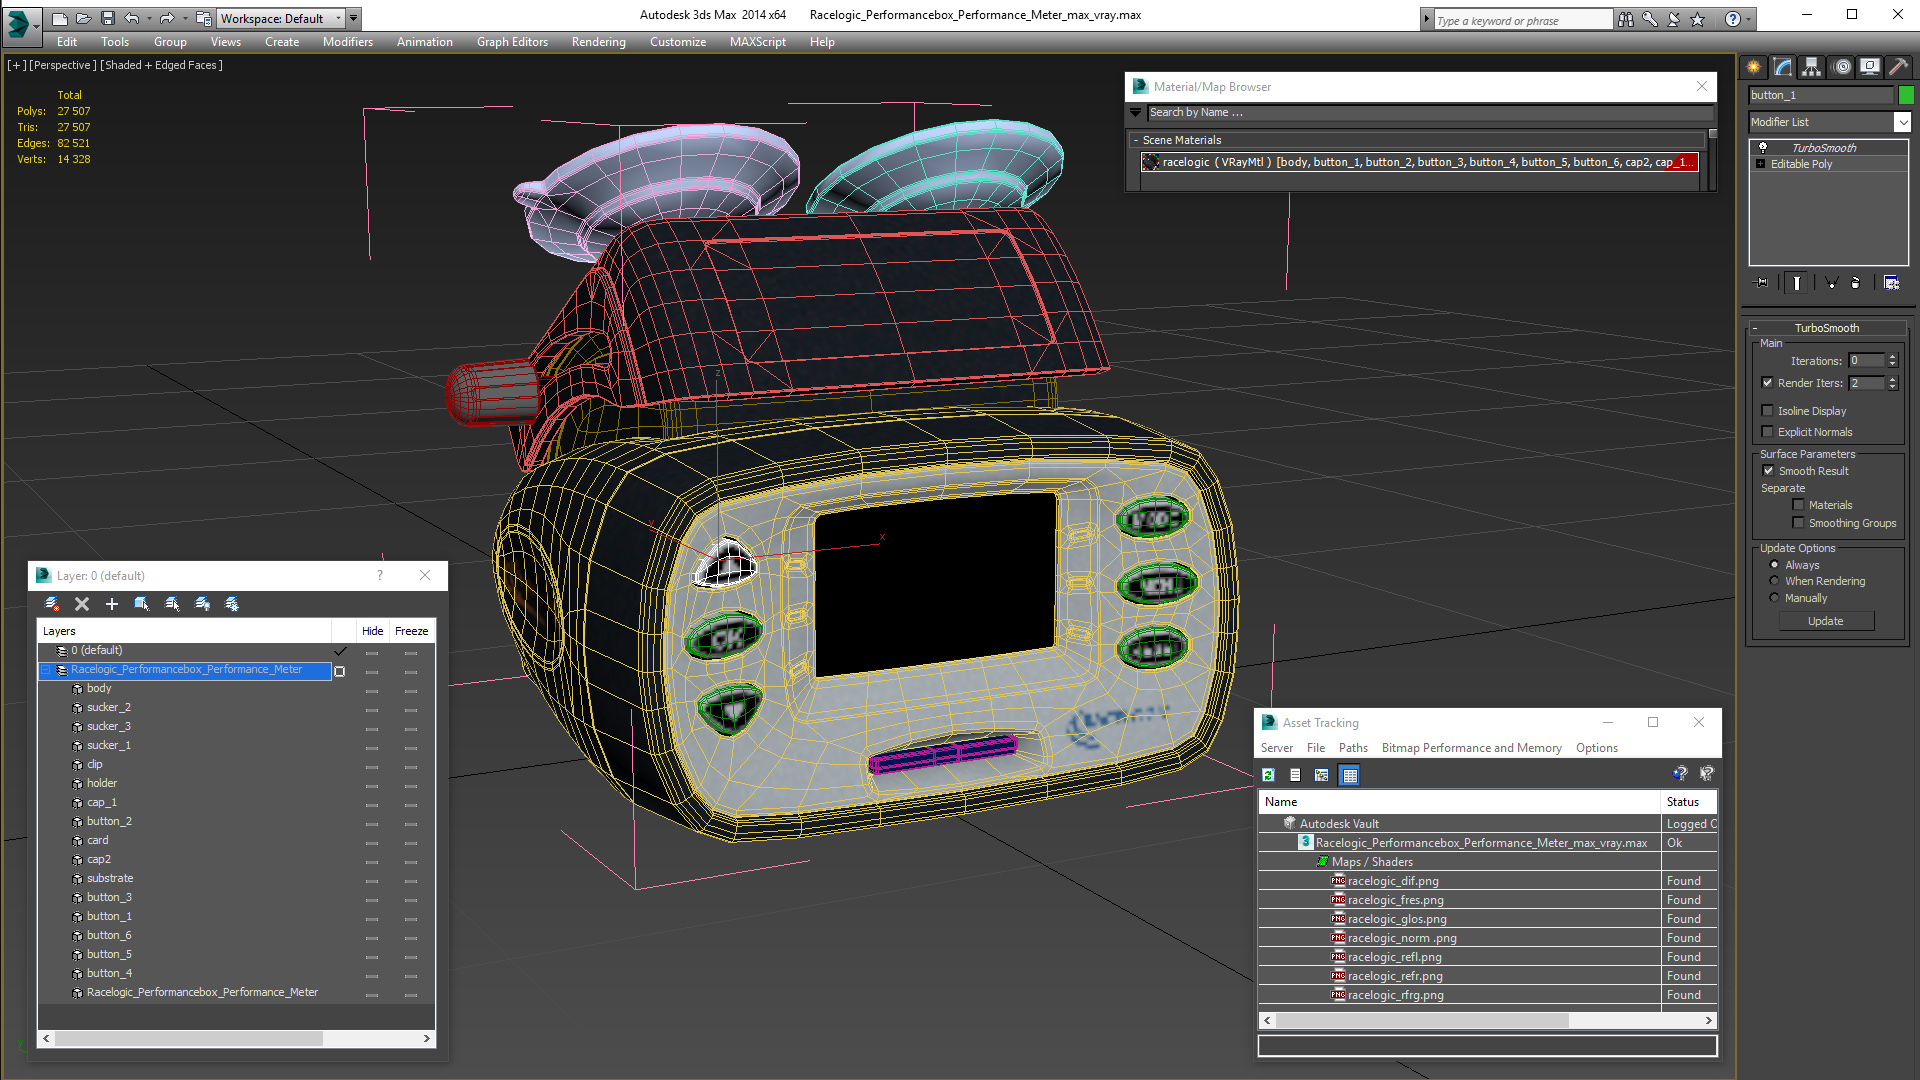
Task: Enable Separate by Smoothing Groups checkbox
Action: click(1798, 523)
